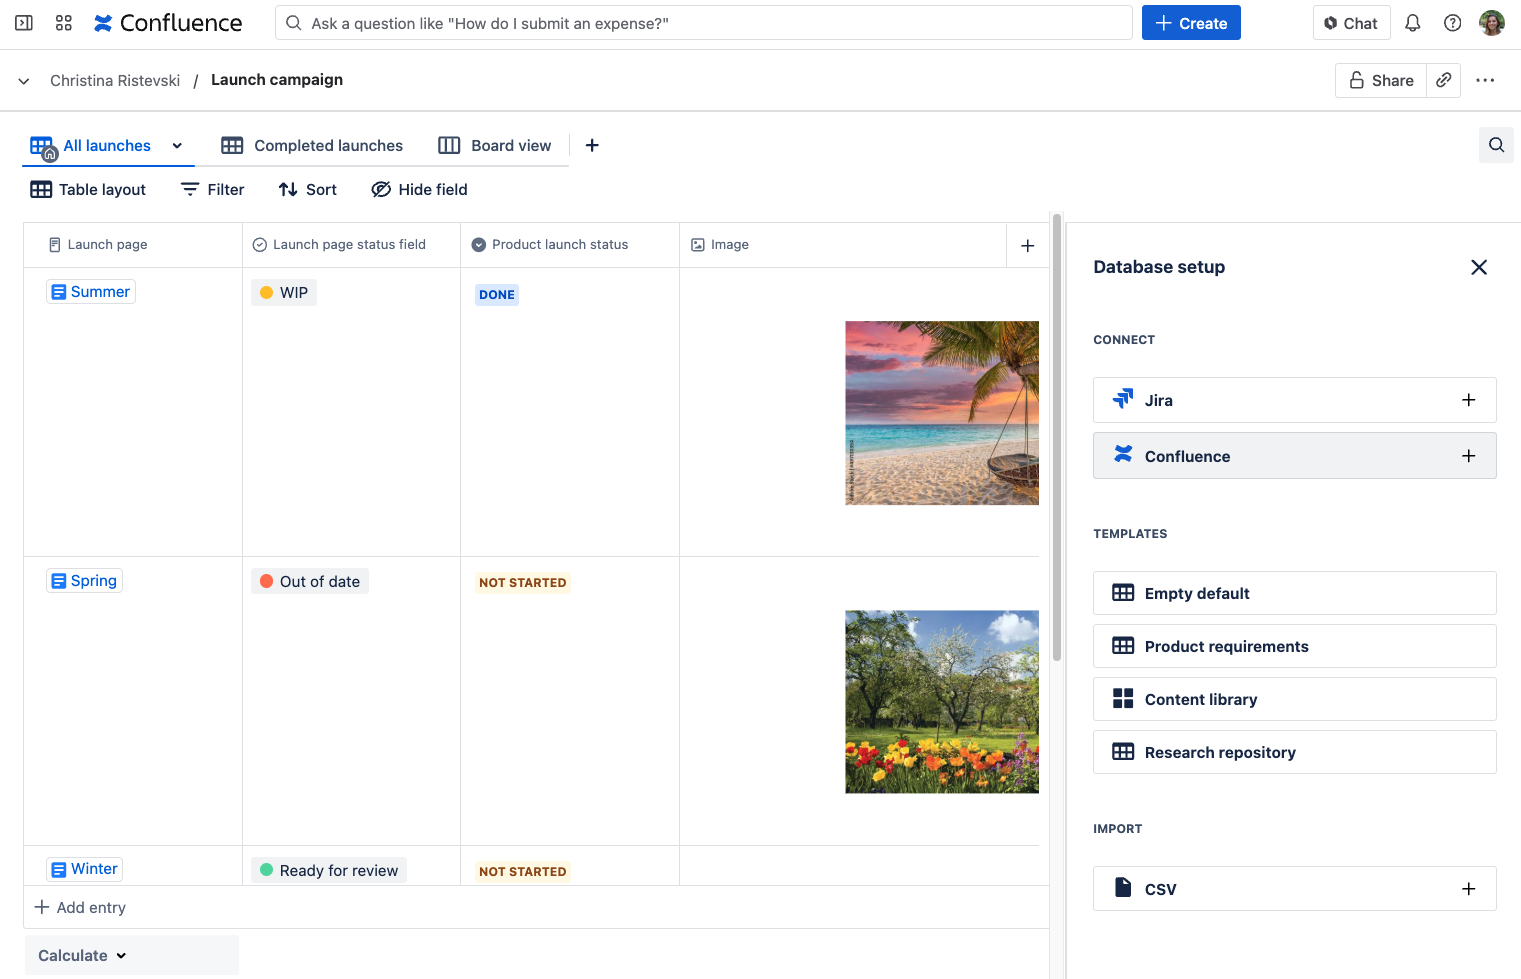
Task: Open the Sort menu
Action: (x=307, y=189)
